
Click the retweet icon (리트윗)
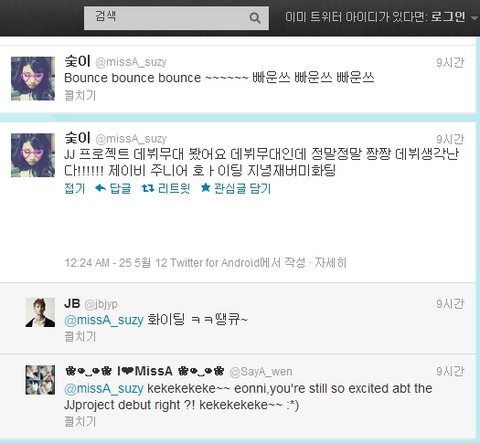[x=148, y=188]
